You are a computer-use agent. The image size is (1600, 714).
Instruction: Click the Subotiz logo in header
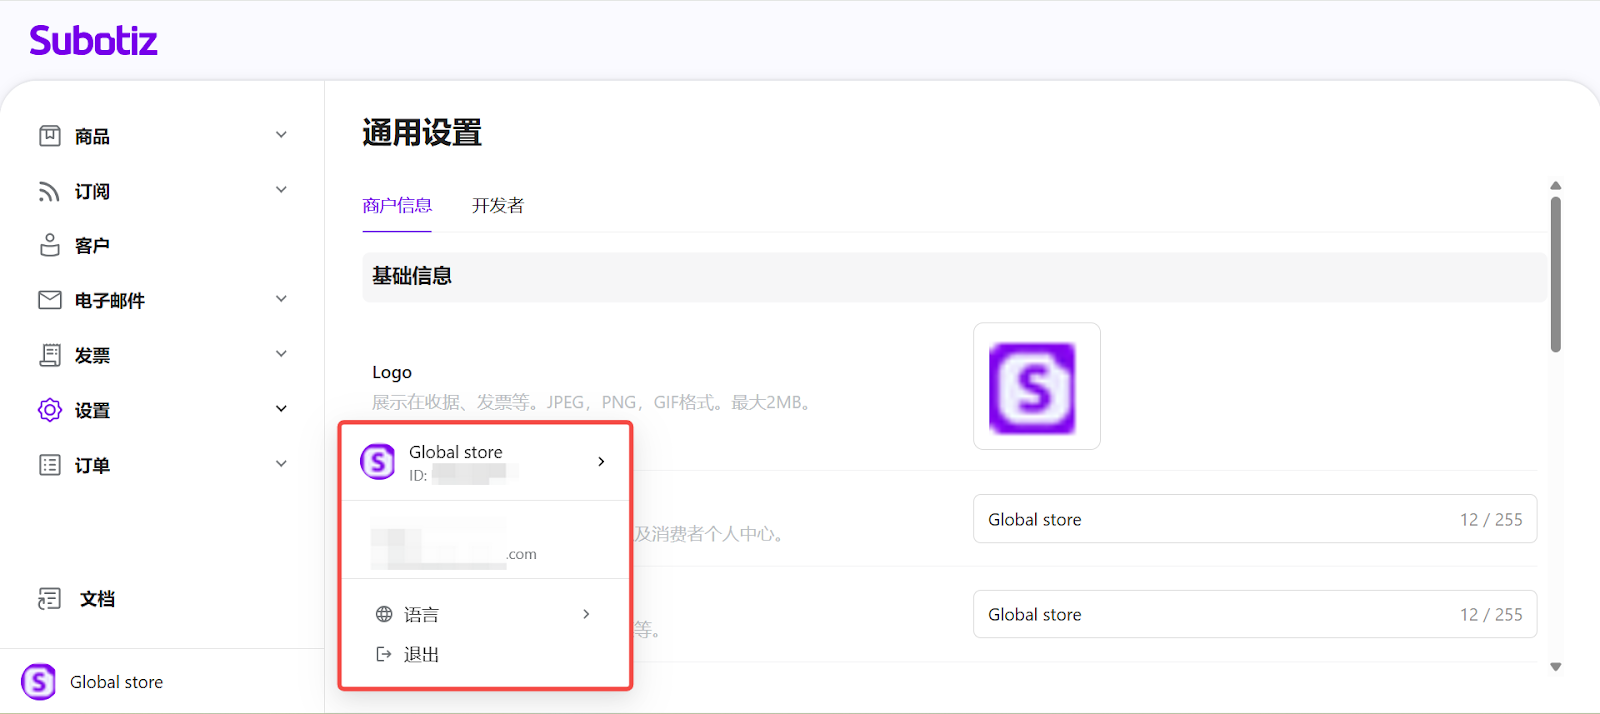pos(93,41)
